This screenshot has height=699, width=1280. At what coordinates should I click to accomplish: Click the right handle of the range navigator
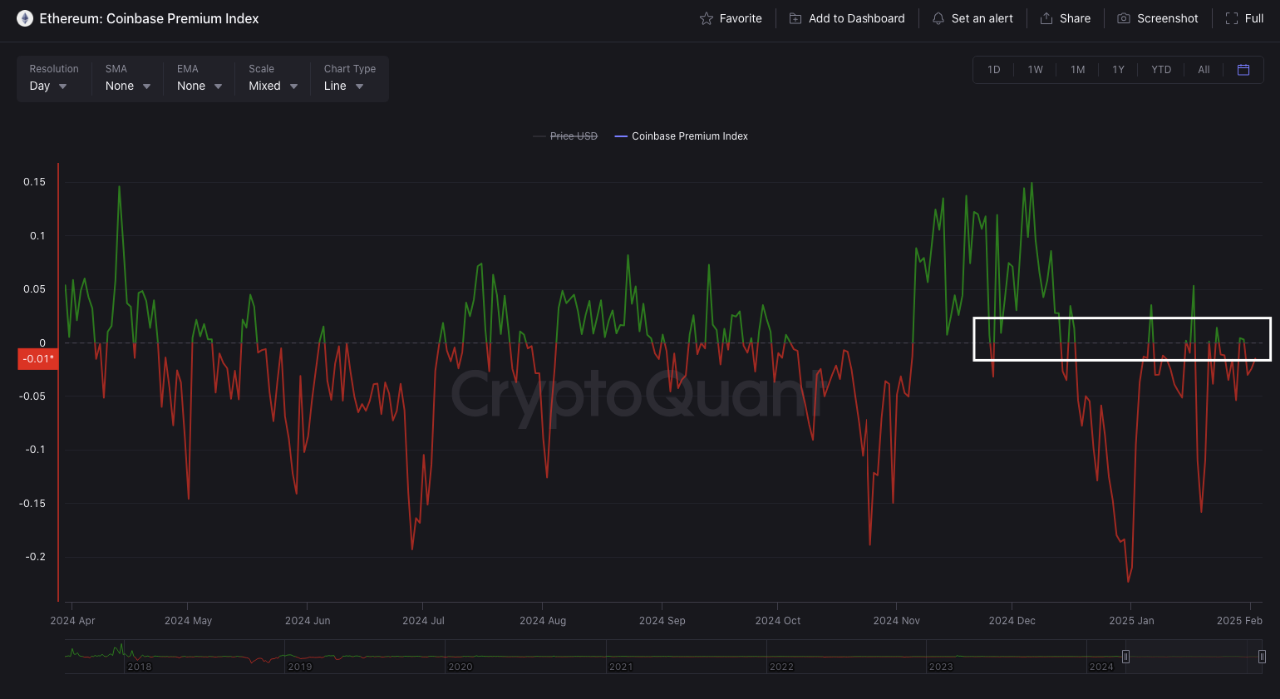(x=1262, y=656)
